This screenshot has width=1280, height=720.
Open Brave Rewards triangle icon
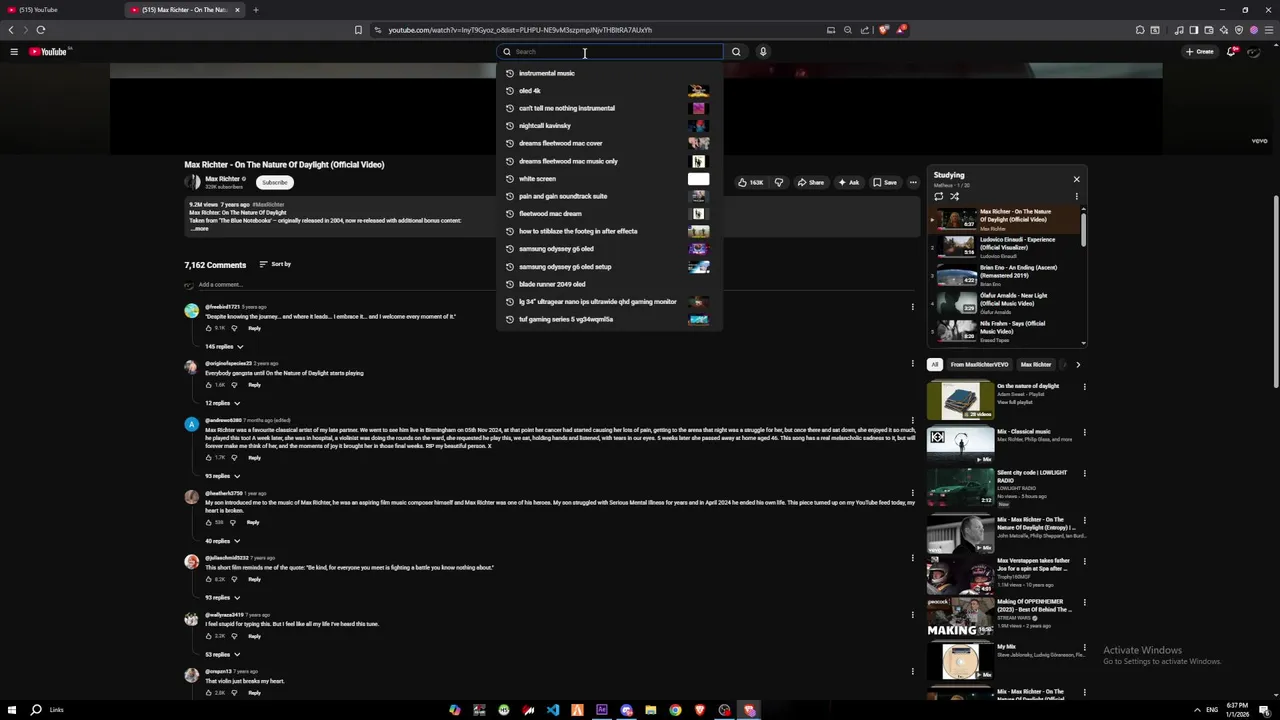pyautogui.click(x=901, y=30)
